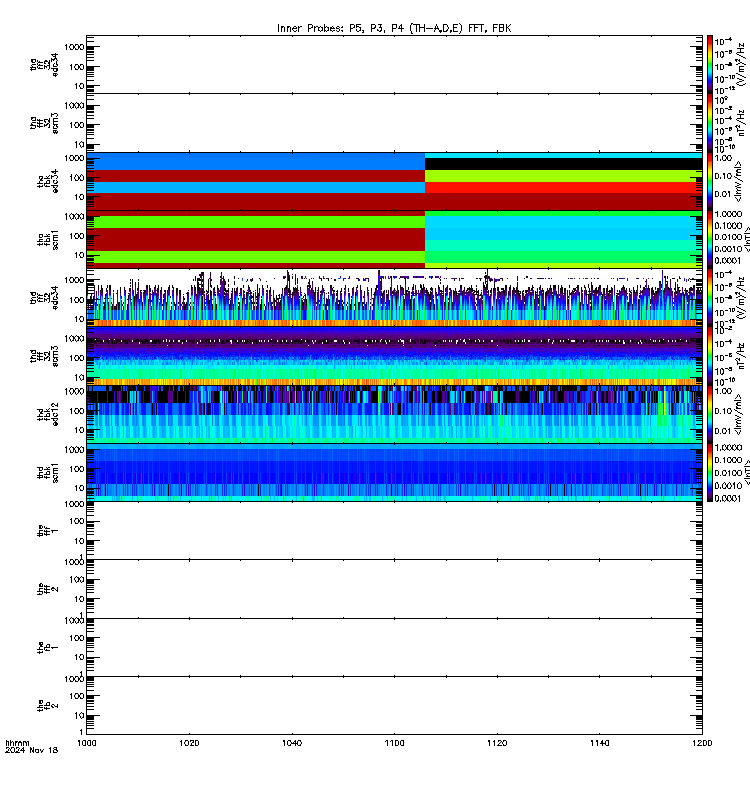
Task: Click the 1140 time axis label
Action: click(x=599, y=743)
